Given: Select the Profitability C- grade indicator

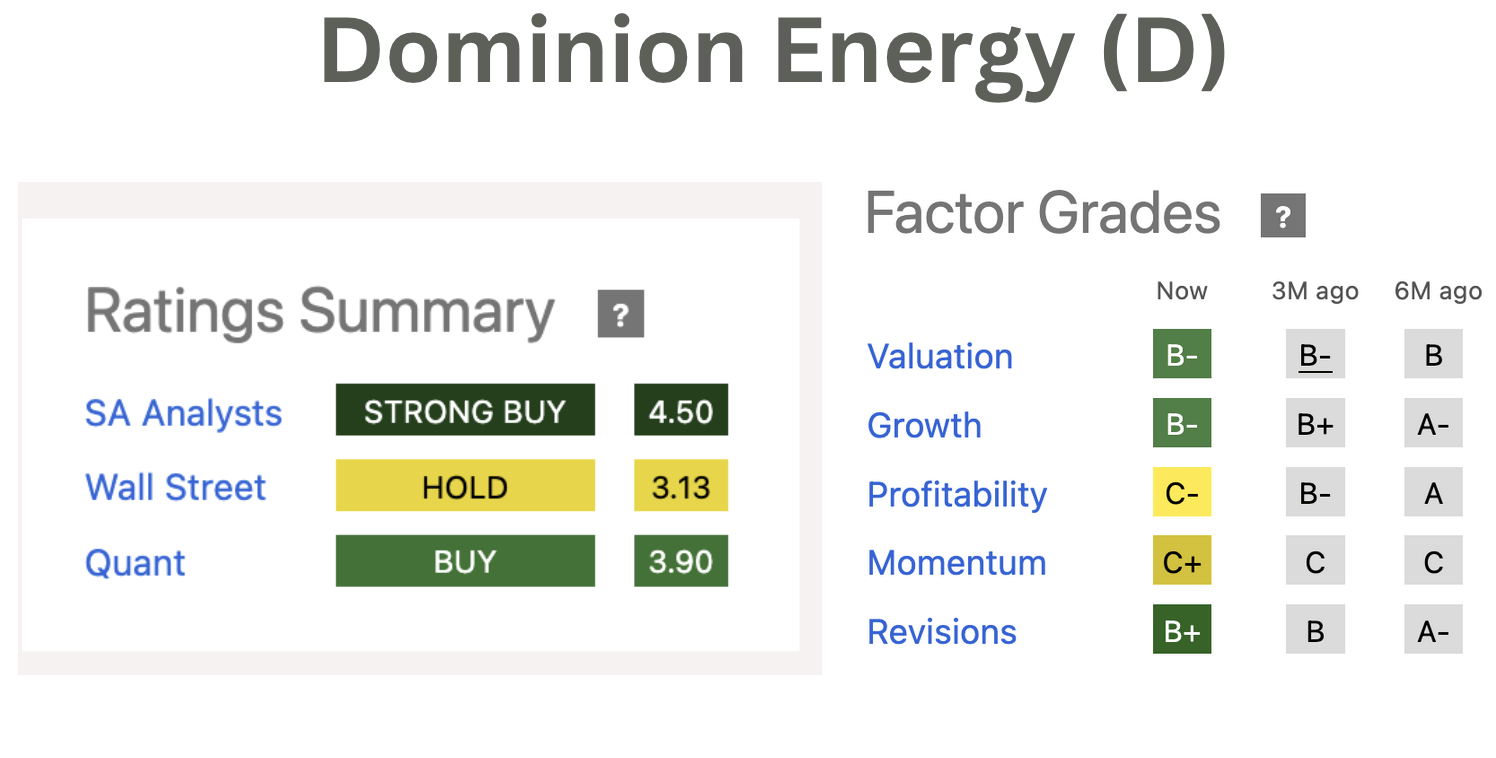Looking at the screenshot, I should 1182,492.
